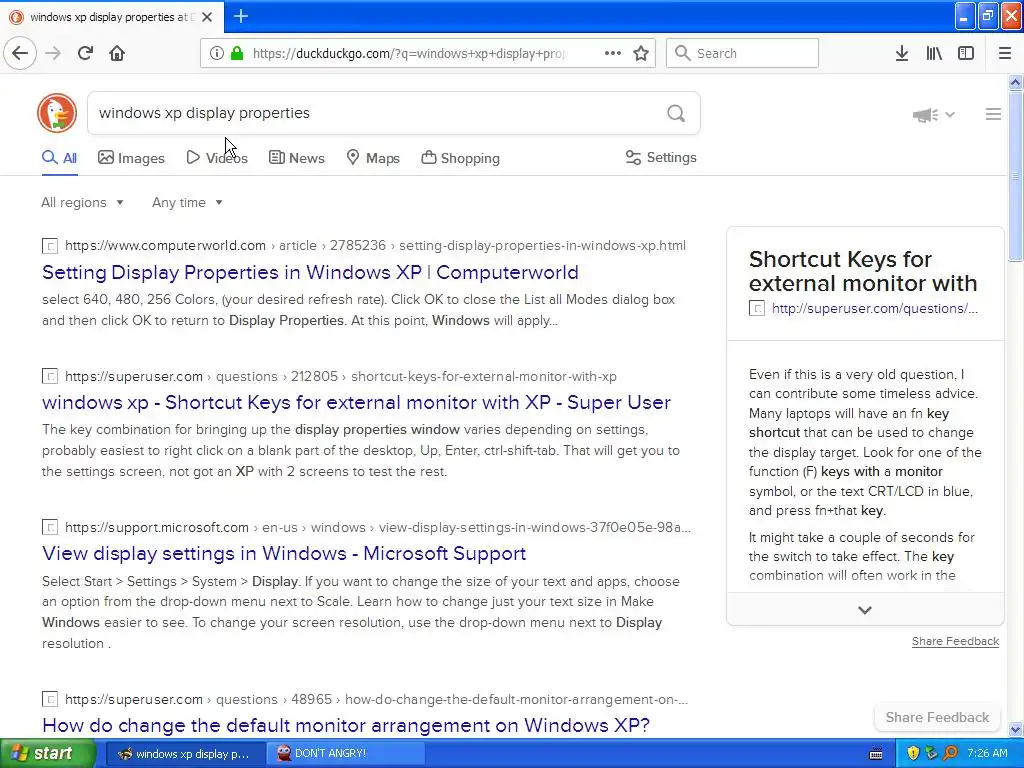This screenshot has height=768, width=1024.
Task: Click the page vertical scrollbar thumb
Action: coord(1015,176)
